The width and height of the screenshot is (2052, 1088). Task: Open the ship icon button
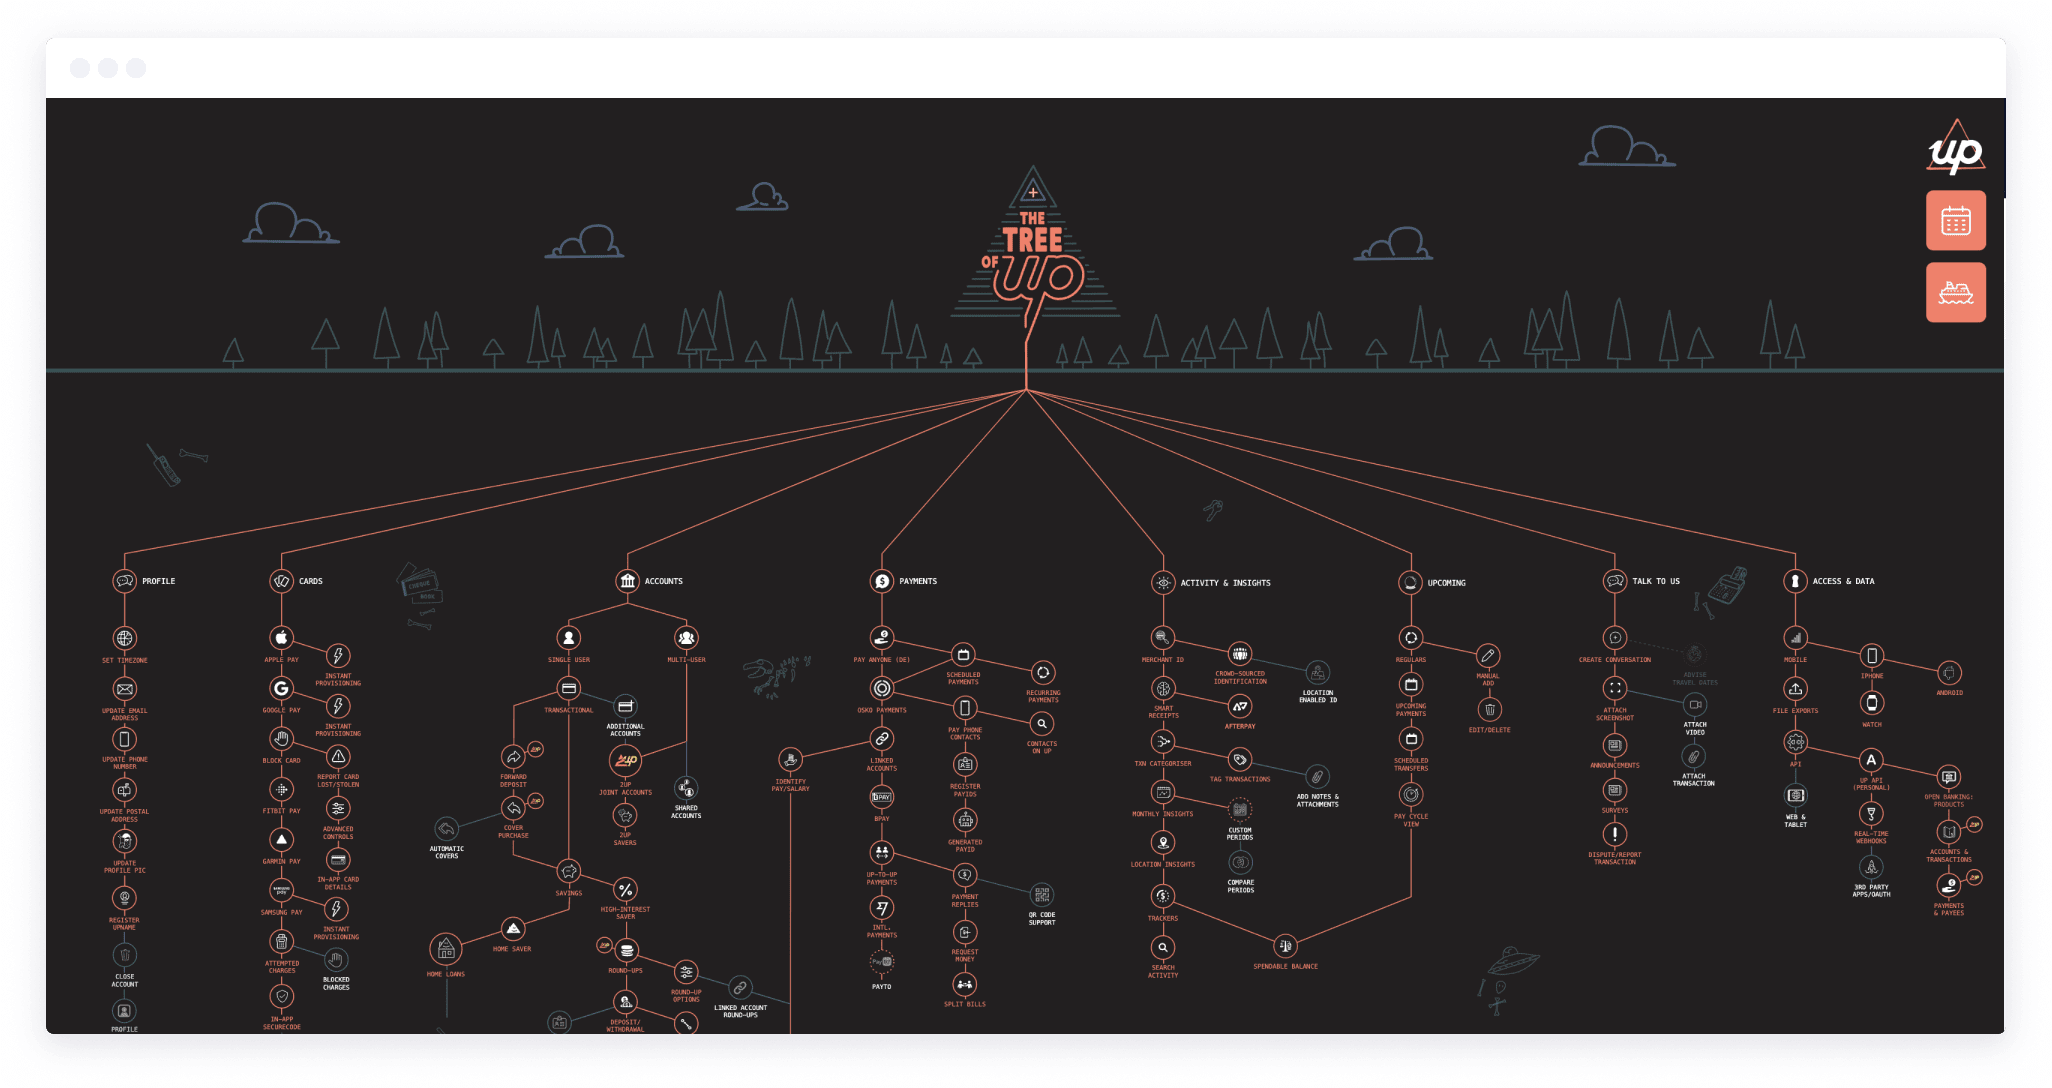1956,292
